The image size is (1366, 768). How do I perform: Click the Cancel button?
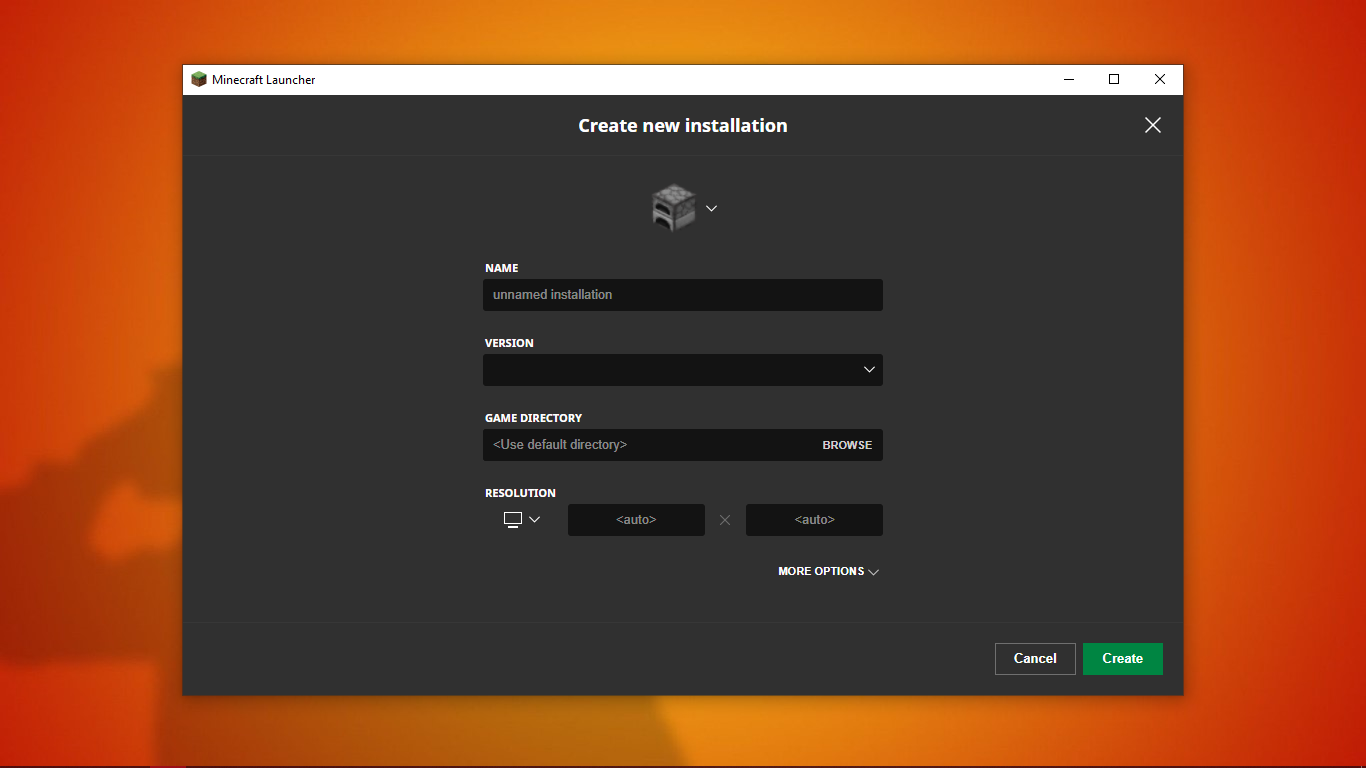(1035, 659)
